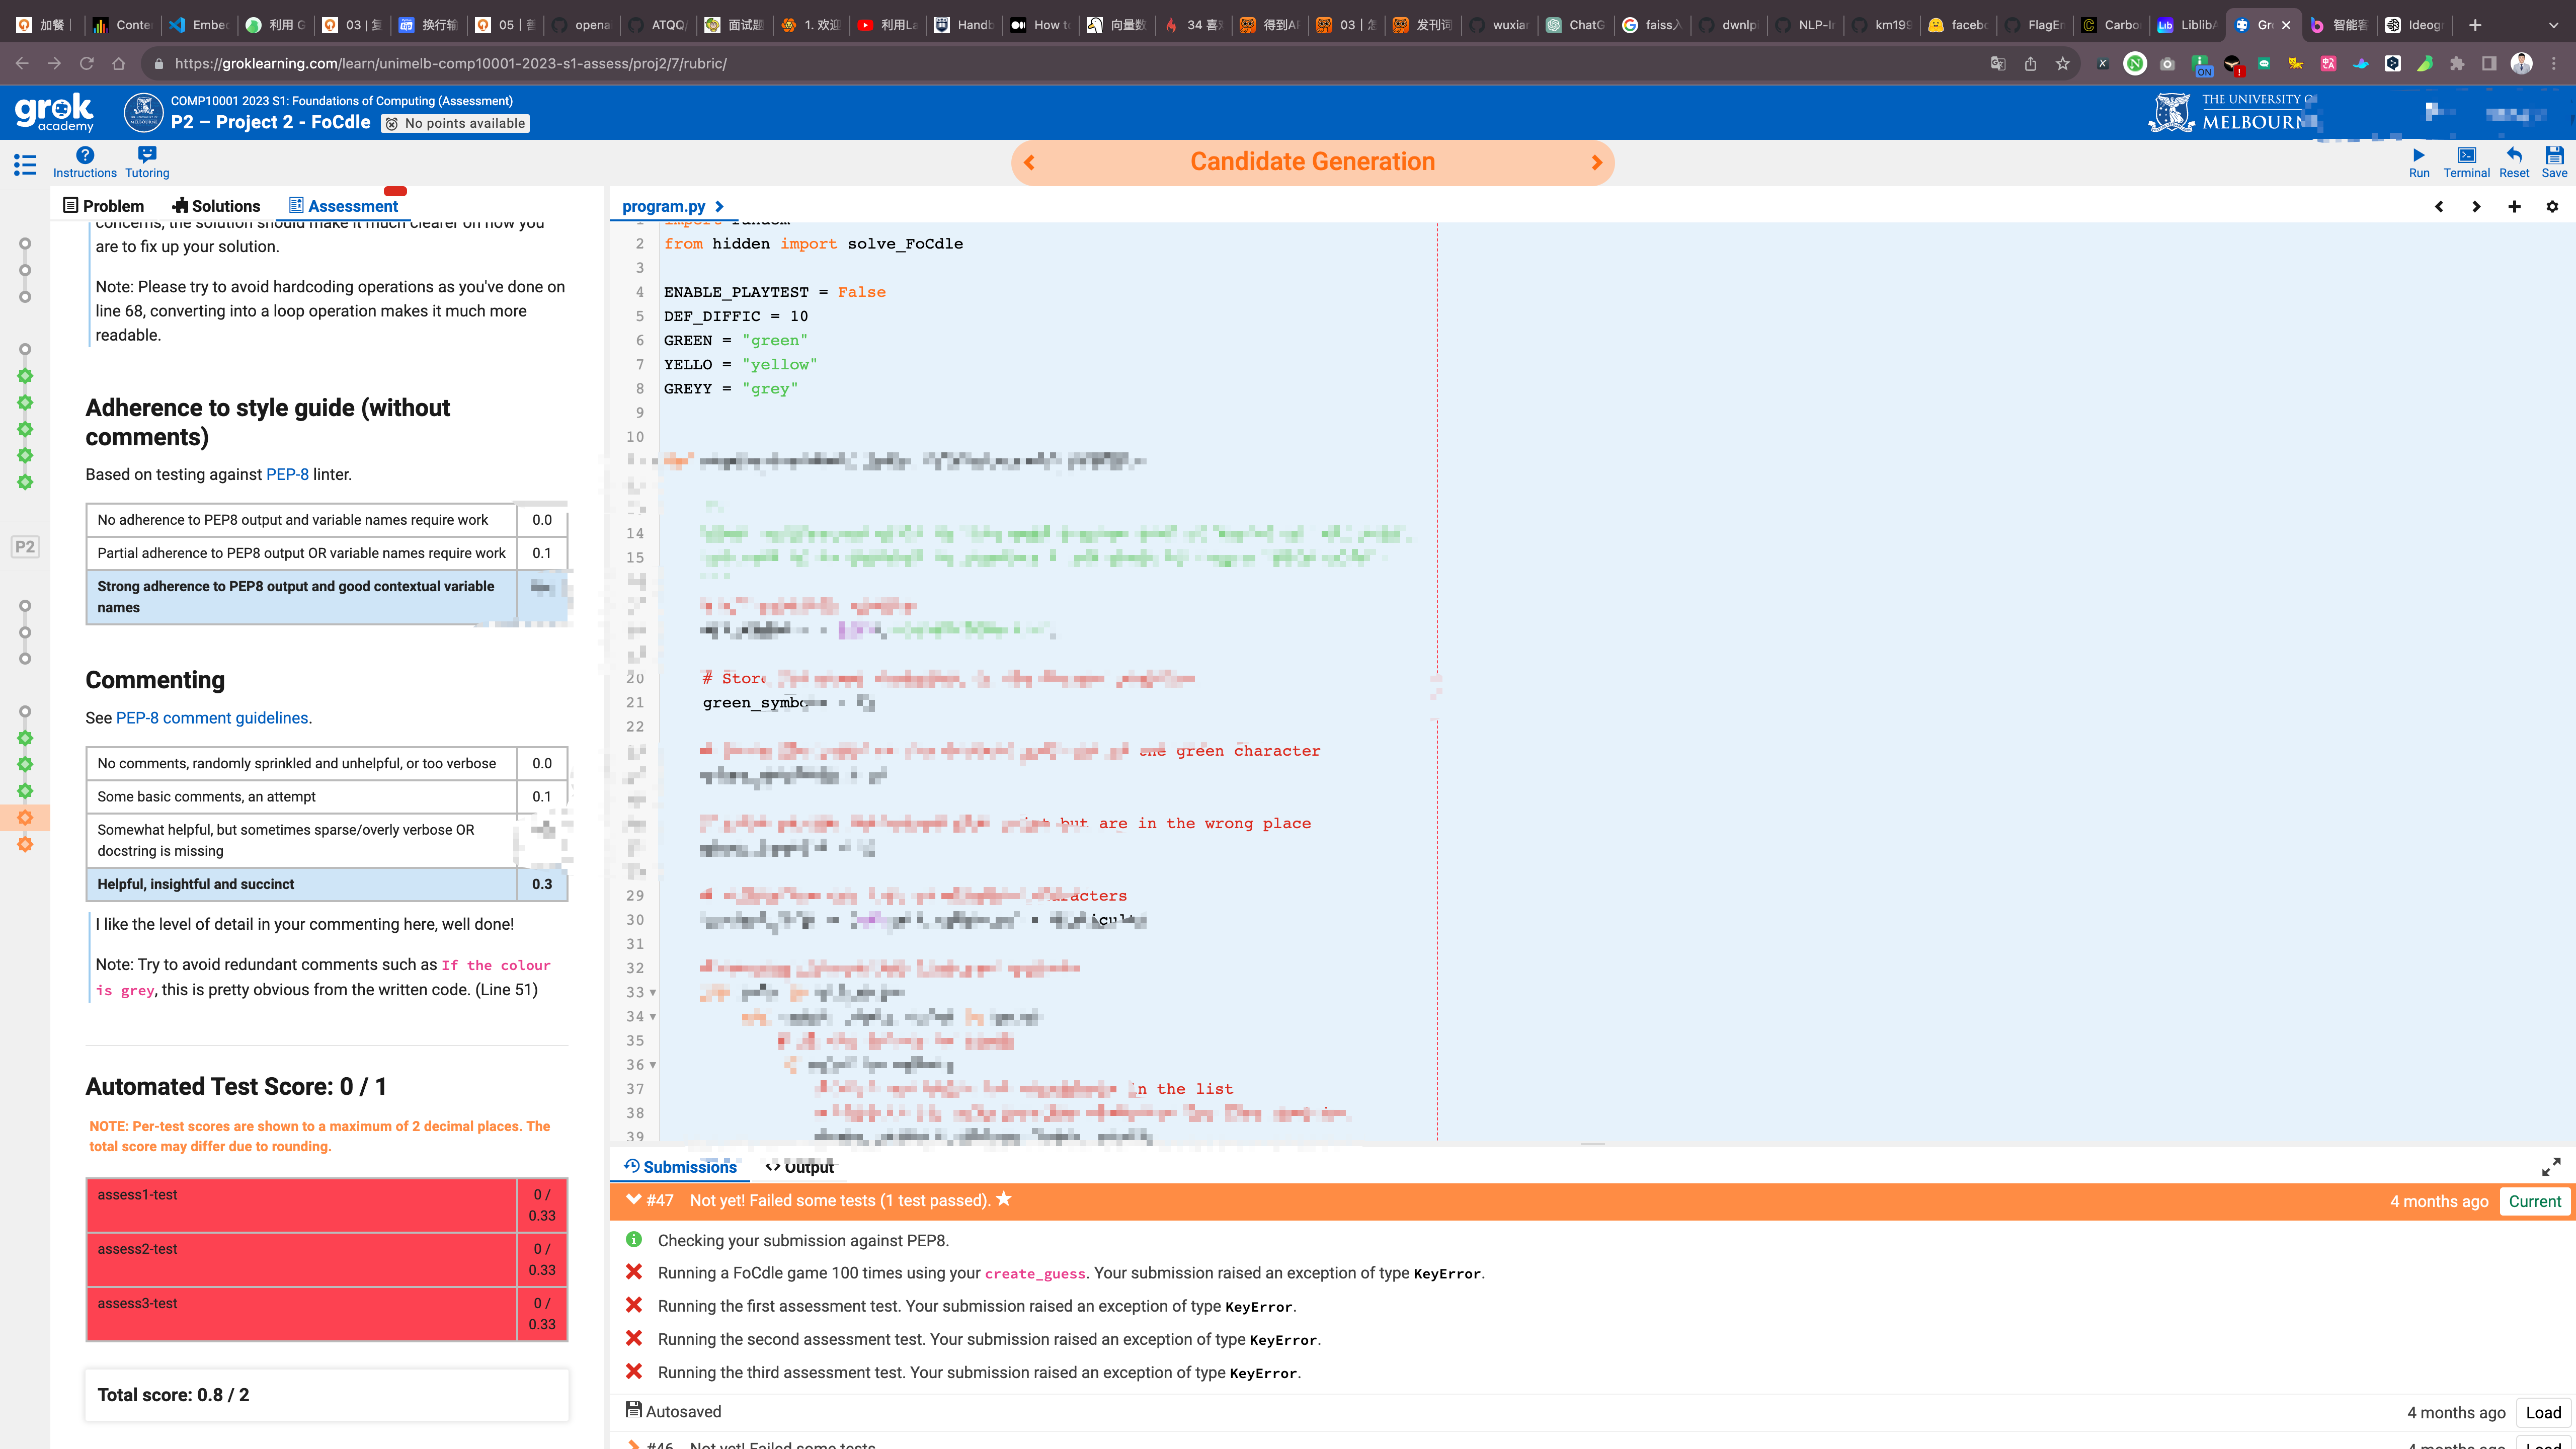Click the University of Melbourne logo

click(2232, 113)
